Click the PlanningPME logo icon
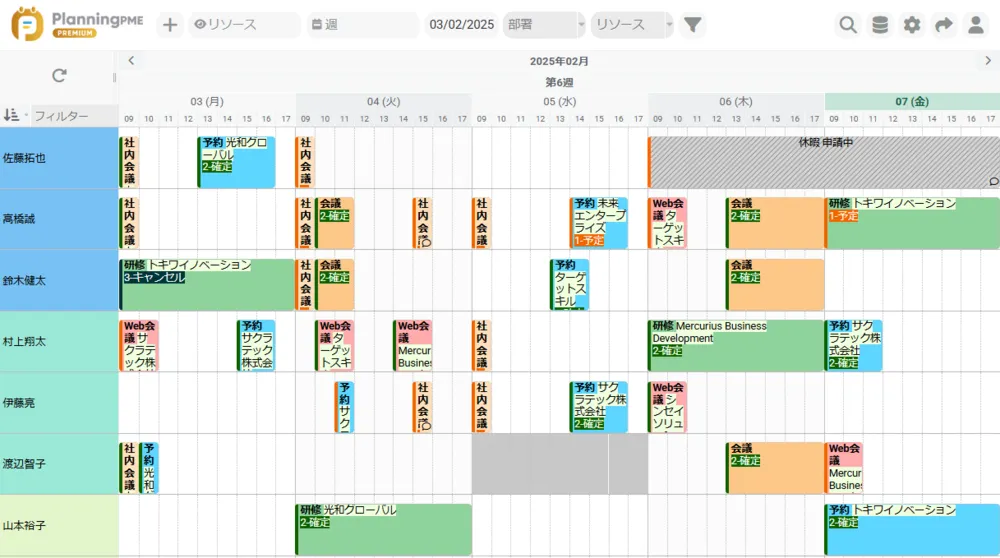Viewport: 1000px width, 558px height. [27, 24]
